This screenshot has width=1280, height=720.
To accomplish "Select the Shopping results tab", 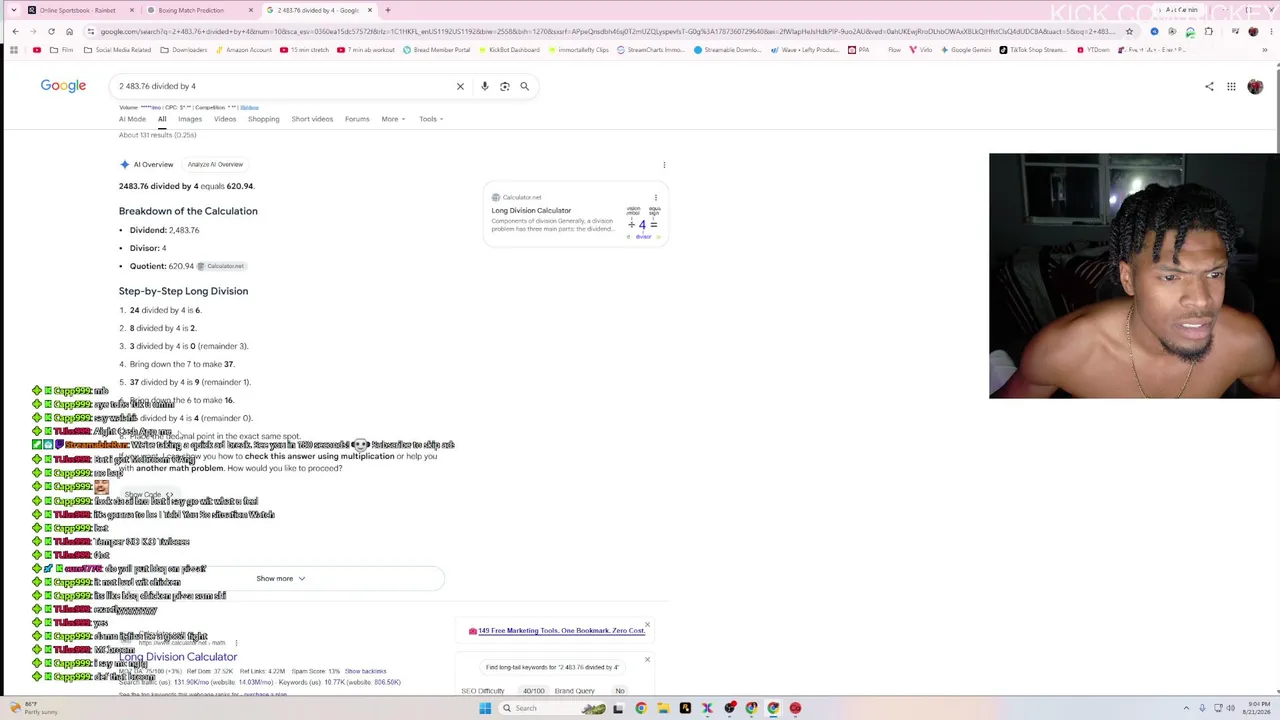I will tap(264, 119).
